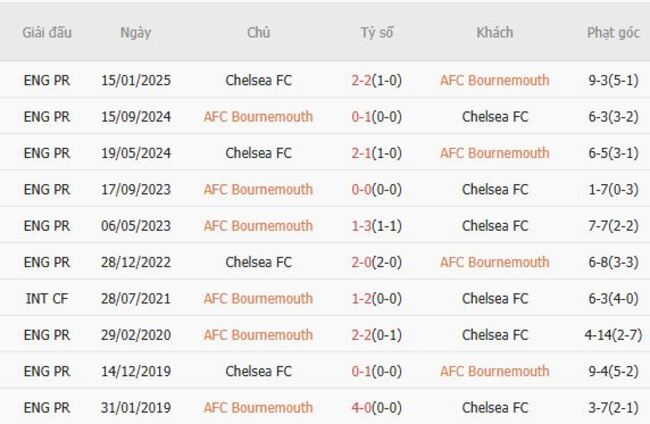Click the Phạt góc column header
The image size is (650, 424).
pyautogui.click(x=613, y=32)
